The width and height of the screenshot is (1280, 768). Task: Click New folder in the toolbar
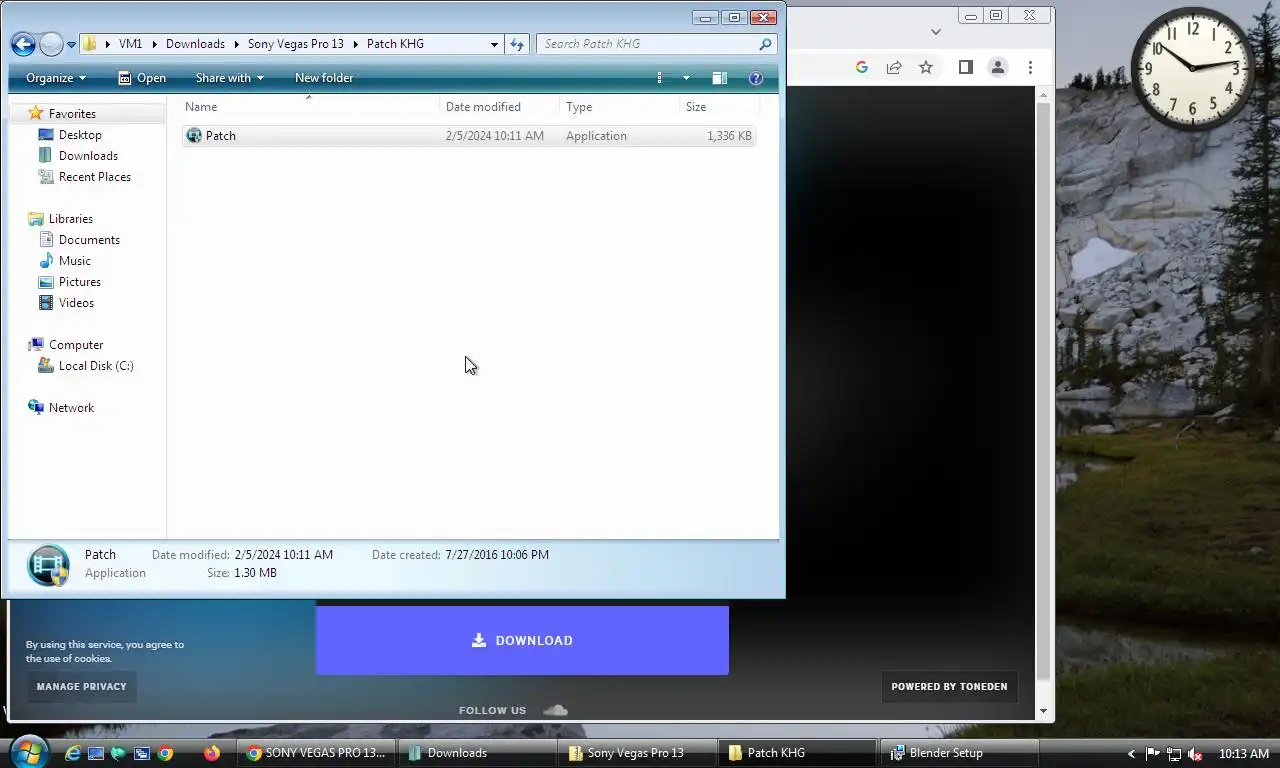(324, 78)
